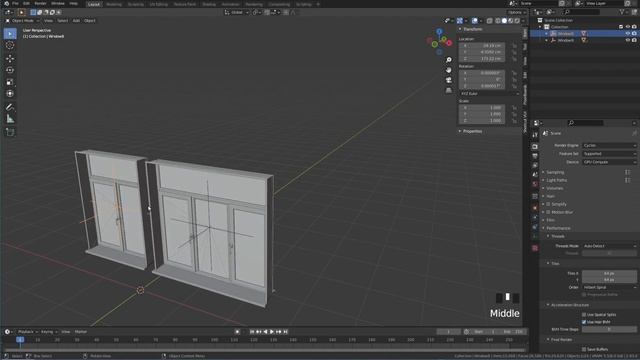Toggle Collection visibility eye
This screenshot has width=640, height=360.
click(628, 27)
